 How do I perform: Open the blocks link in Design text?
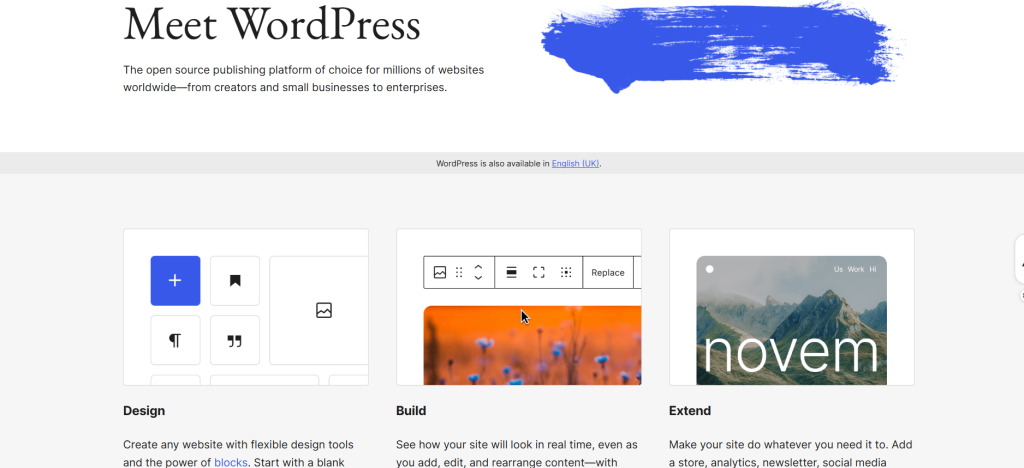pyautogui.click(x=231, y=462)
